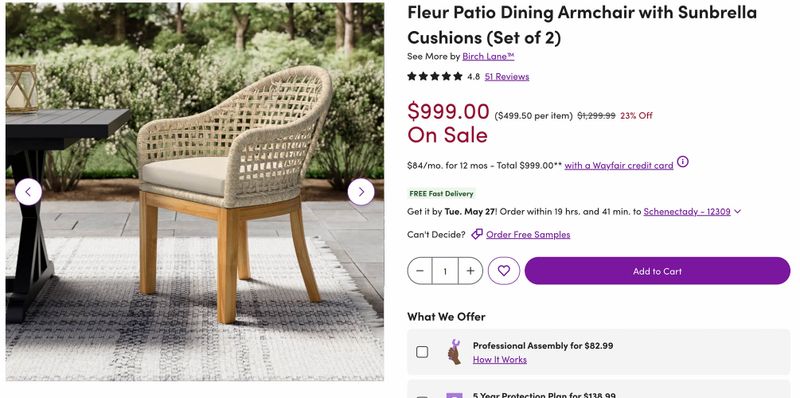Check the Professional Assembly checkbox
Image resolution: width=800 pixels, height=398 pixels.
pos(422,352)
